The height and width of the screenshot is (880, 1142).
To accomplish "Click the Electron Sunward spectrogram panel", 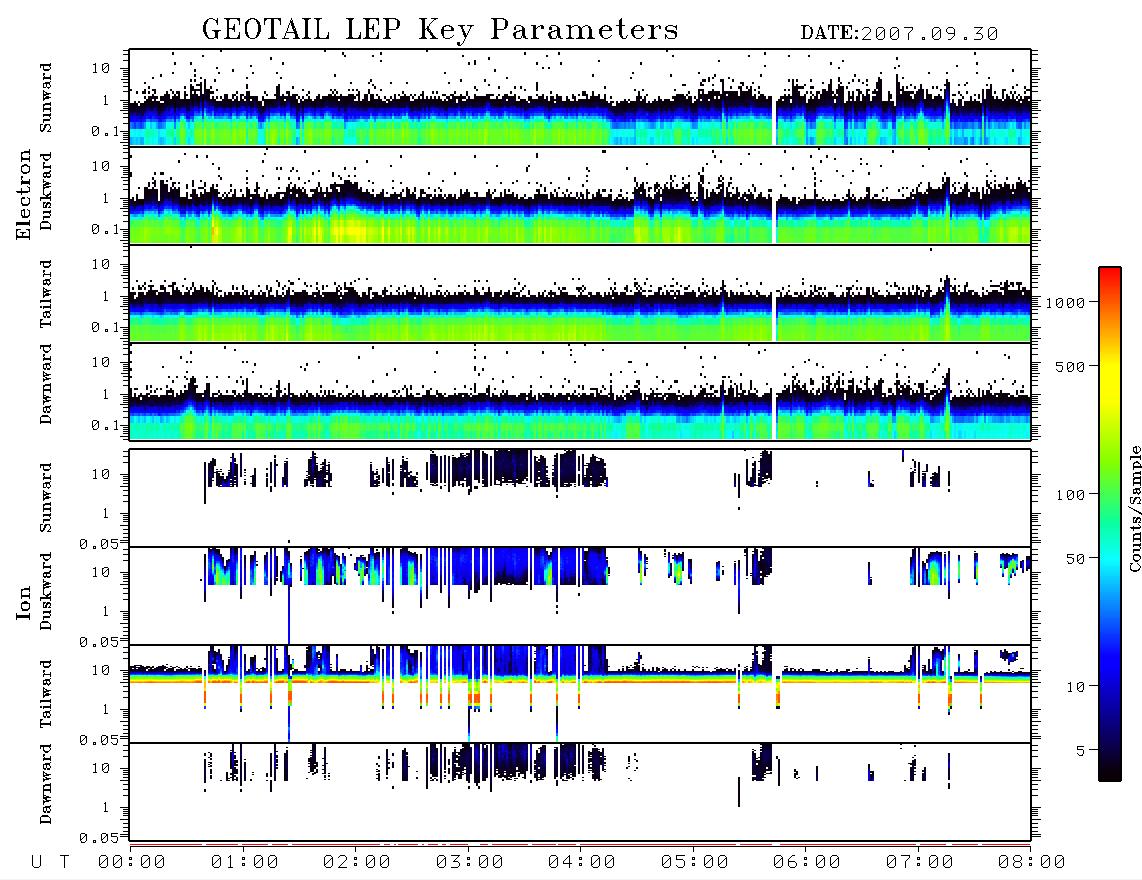I will (x=580, y=97).
